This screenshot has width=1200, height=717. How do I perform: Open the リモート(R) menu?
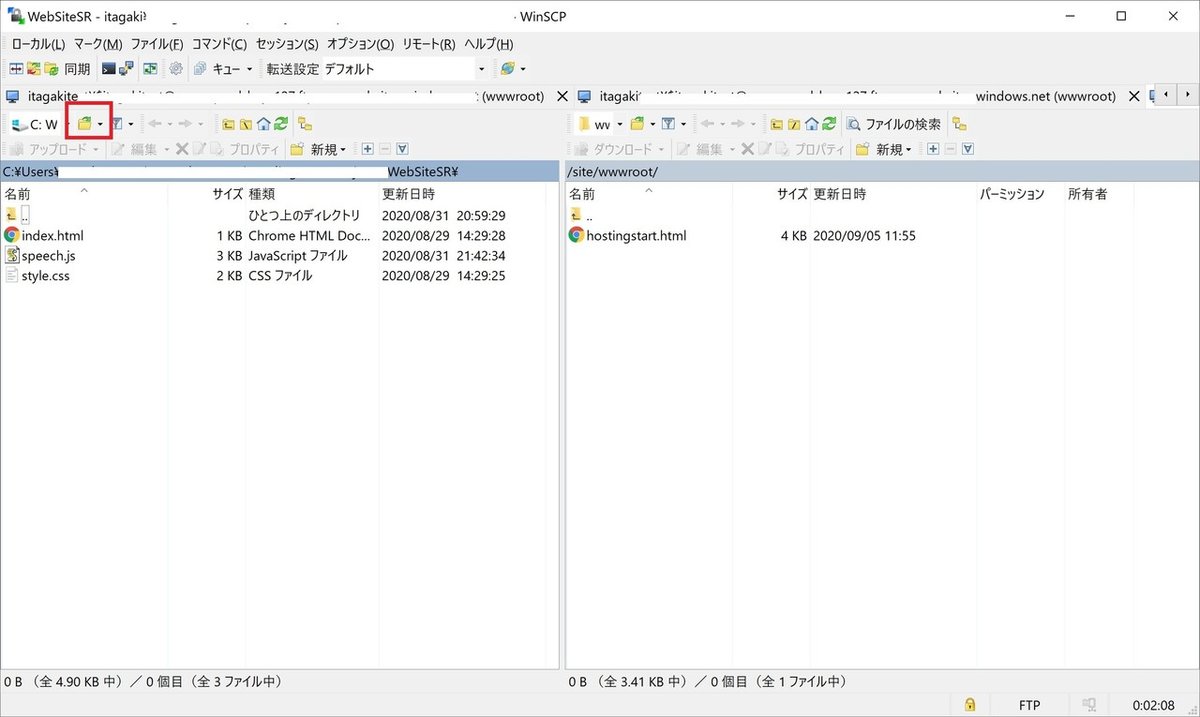(x=429, y=44)
